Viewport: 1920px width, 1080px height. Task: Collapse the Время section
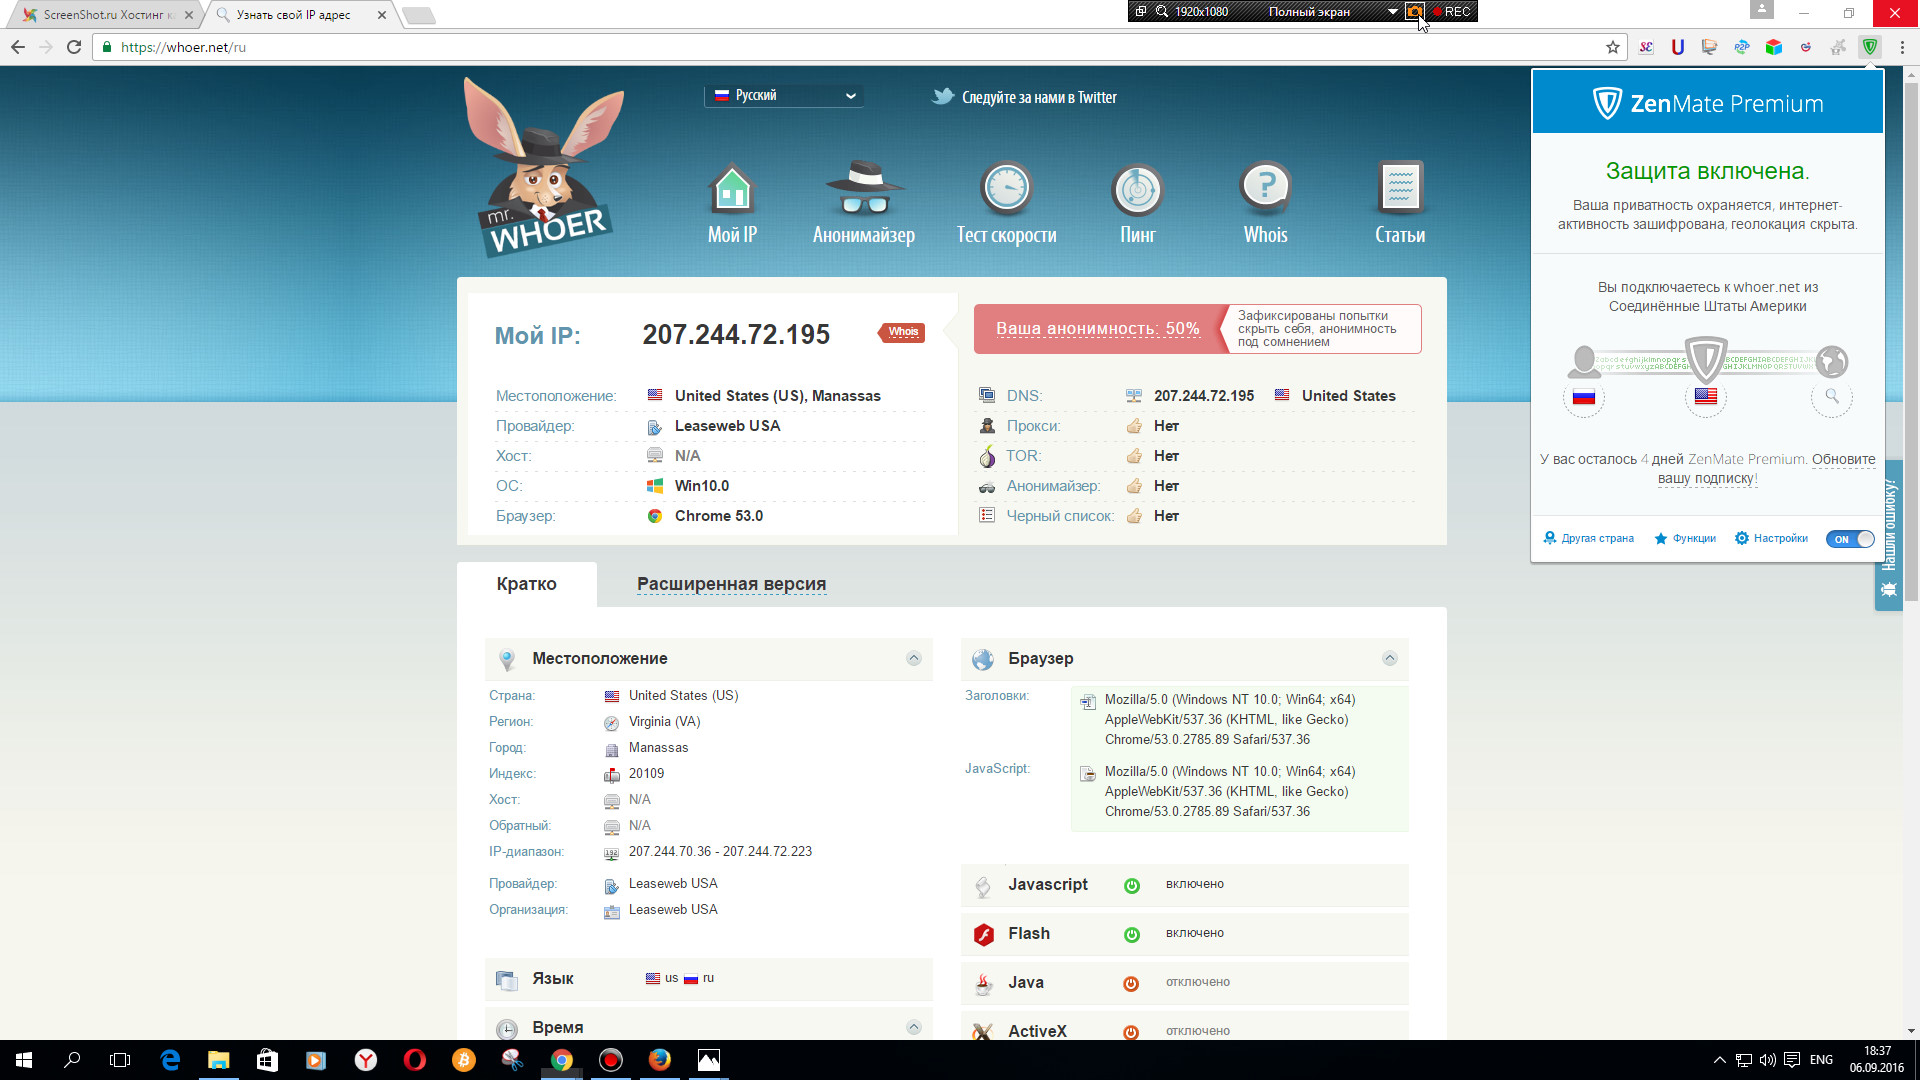tap(913, 1027)
